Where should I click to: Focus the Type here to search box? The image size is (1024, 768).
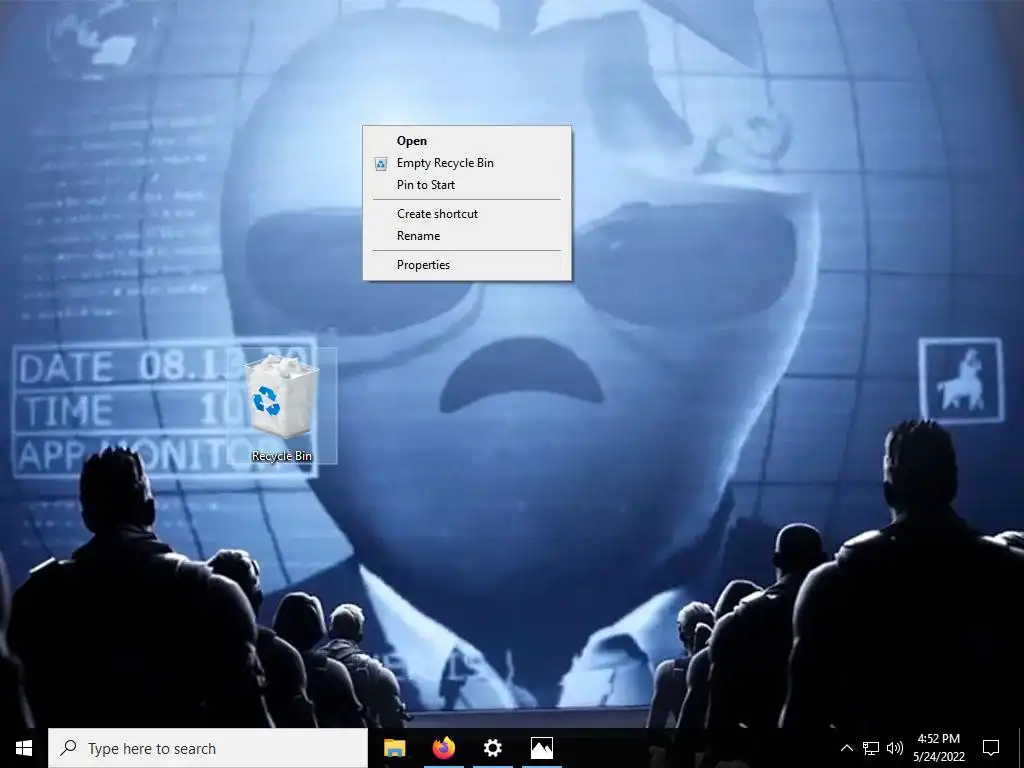pos(208,748)
